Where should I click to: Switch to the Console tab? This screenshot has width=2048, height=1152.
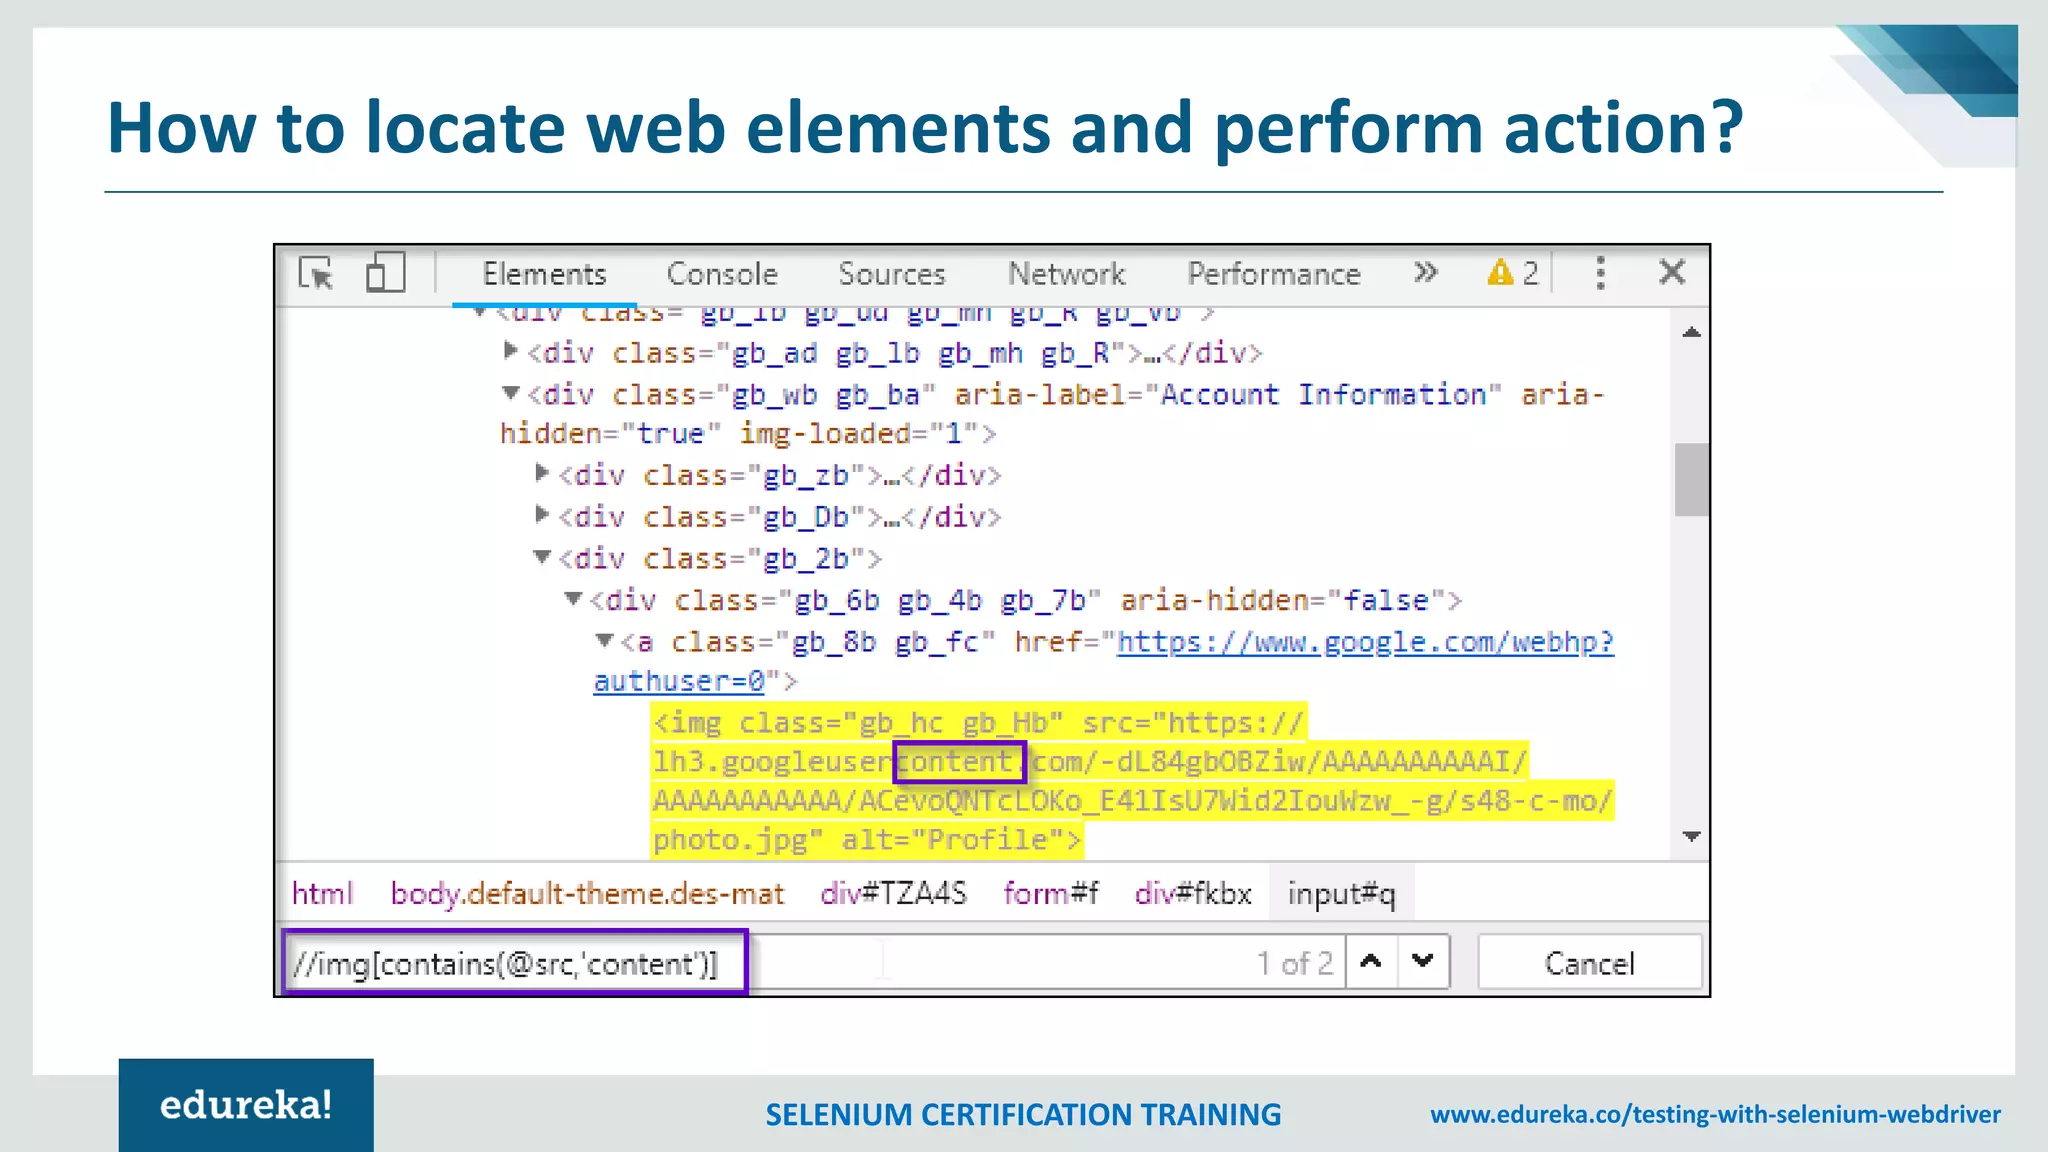(x=722, y=274)
